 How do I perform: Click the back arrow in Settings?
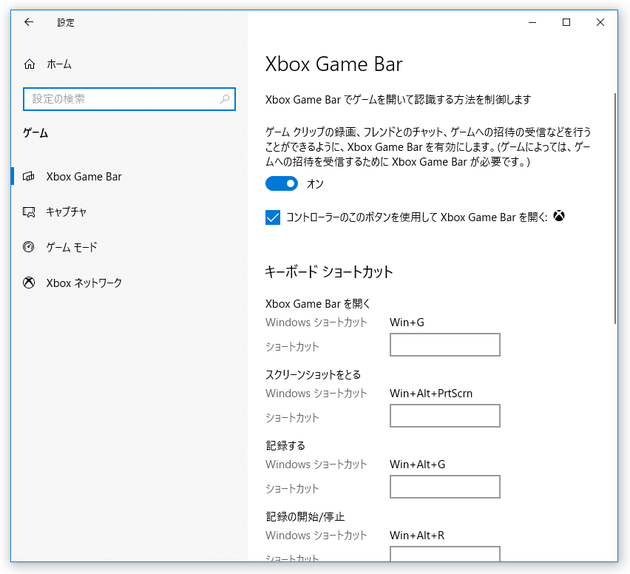click(29, 22)
